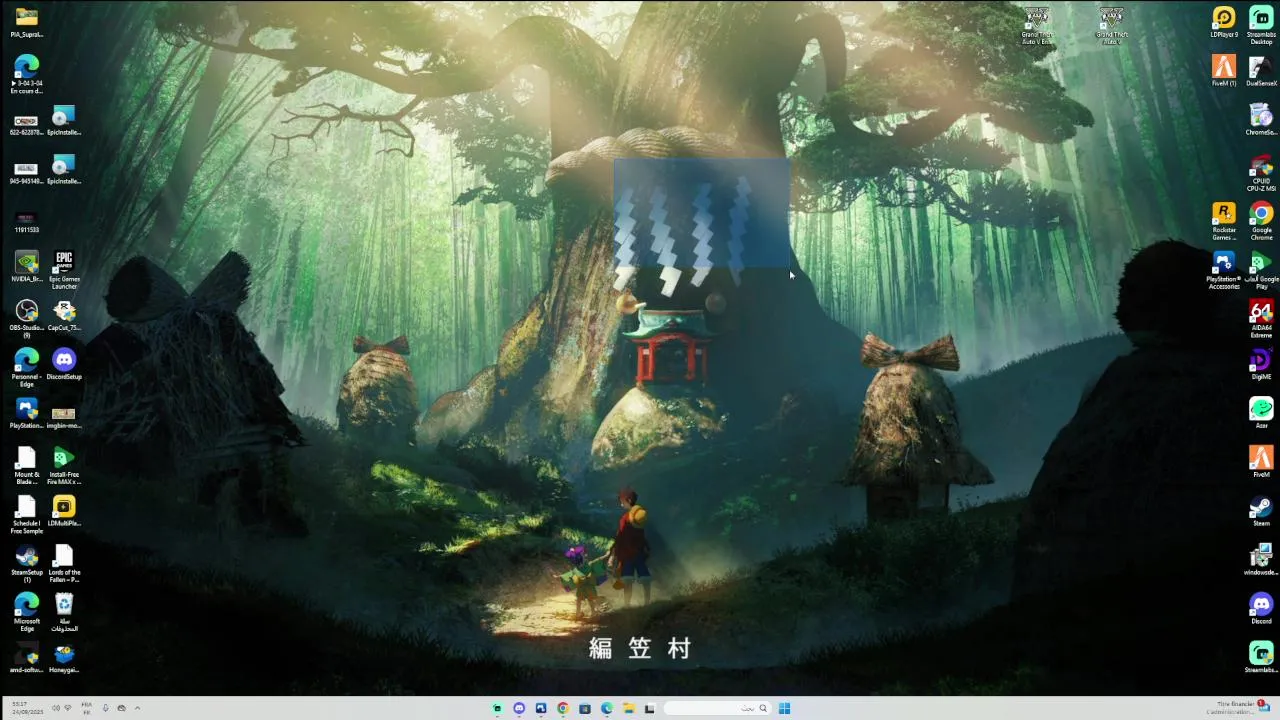Select the Steam desktop shortcut
Viewport: 1280px width, 720px height.
tap(1261, 512)
